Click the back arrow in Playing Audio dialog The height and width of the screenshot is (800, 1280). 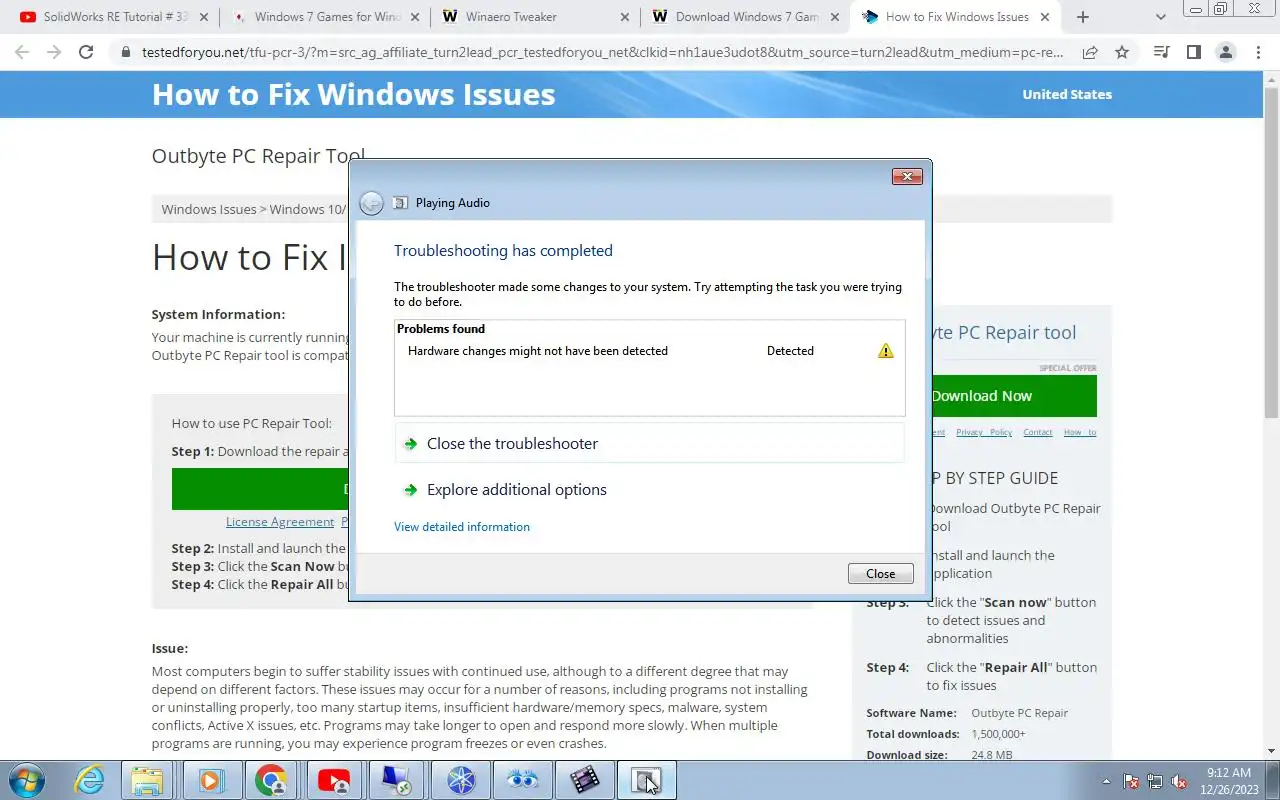371,203
